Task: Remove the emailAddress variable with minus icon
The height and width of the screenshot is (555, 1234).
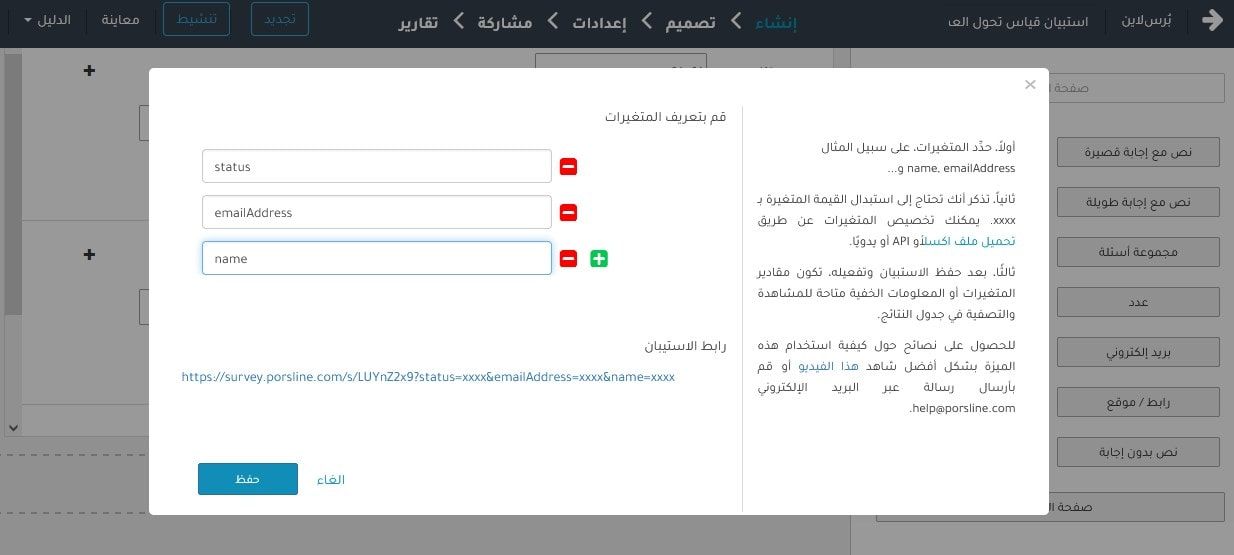Action: (568, 213)
